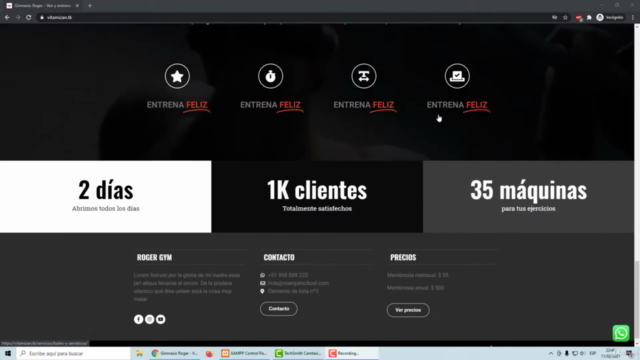Viewport: 640px width, 360px height.
Task: Click the Ver precios button
Action: [408, 310]
